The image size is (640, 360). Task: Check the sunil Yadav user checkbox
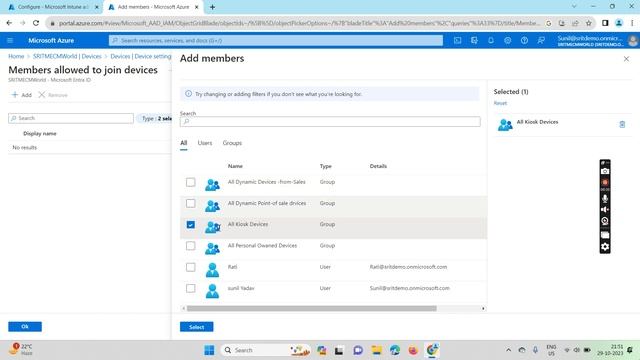(x=191, y=288)
